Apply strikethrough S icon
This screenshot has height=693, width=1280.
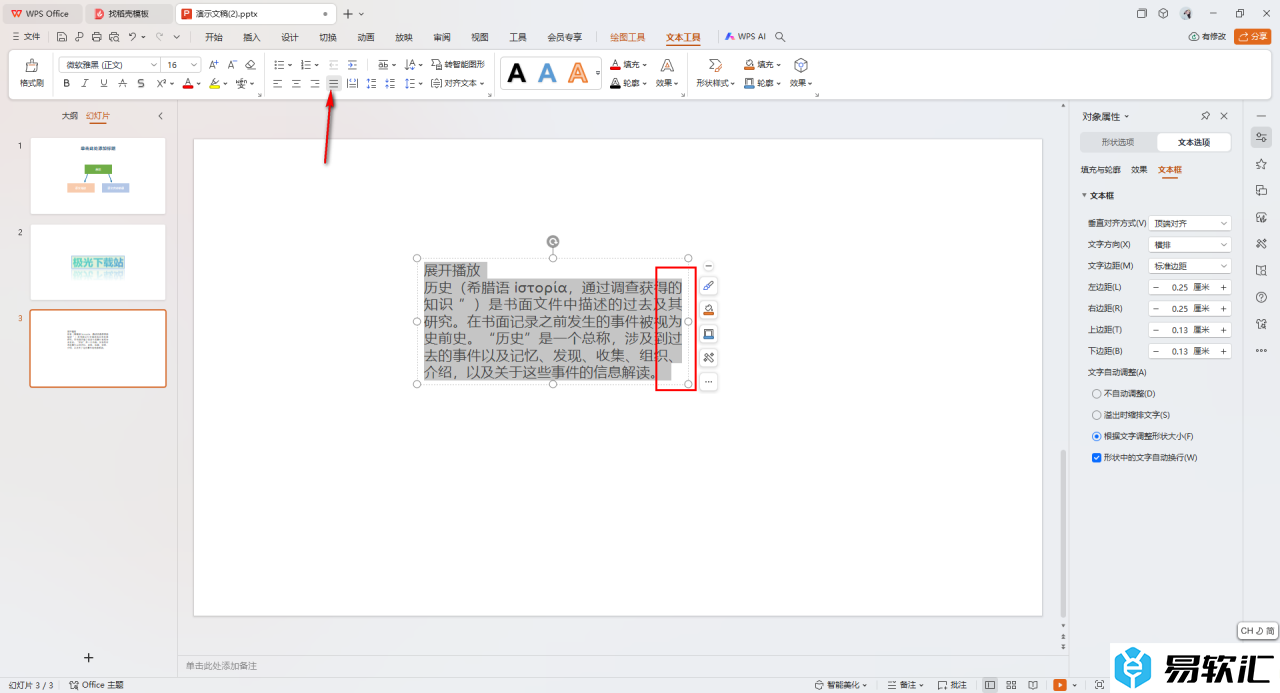tap(141, 83)
